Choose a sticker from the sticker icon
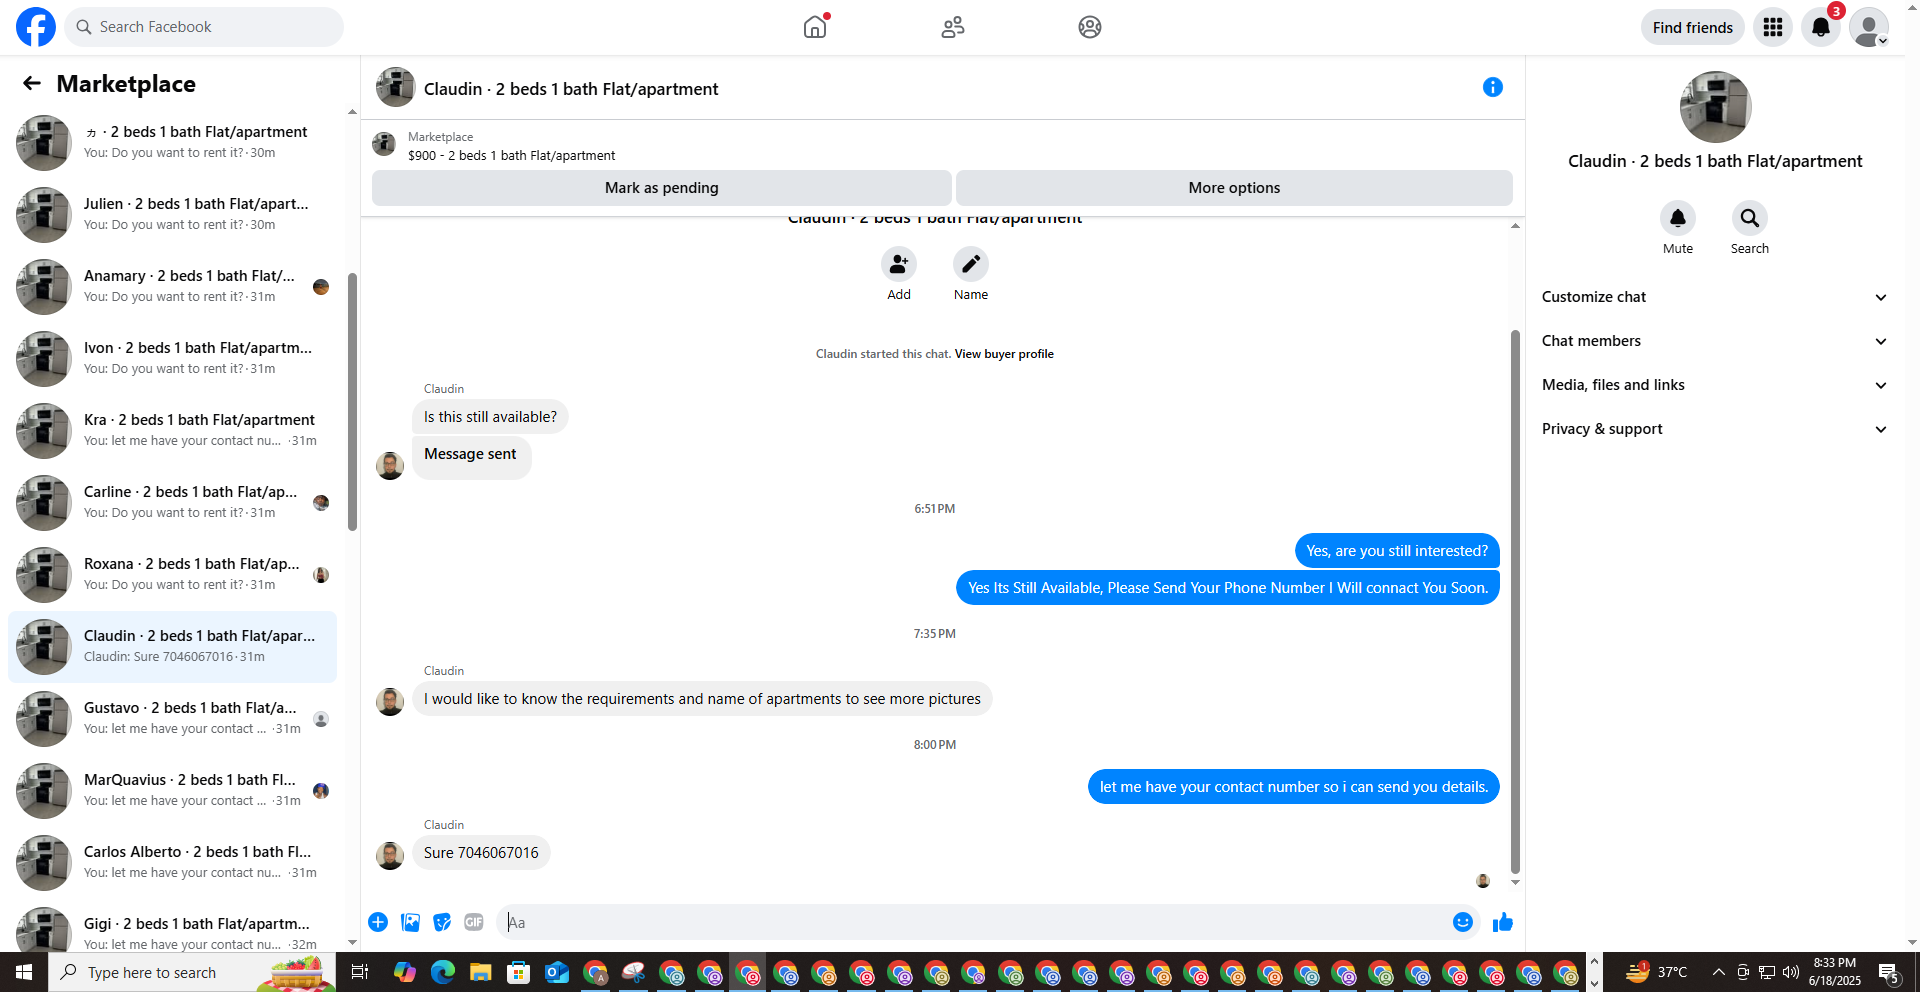1920x992 pixels. pyautogui.click(x=442, y=922)
